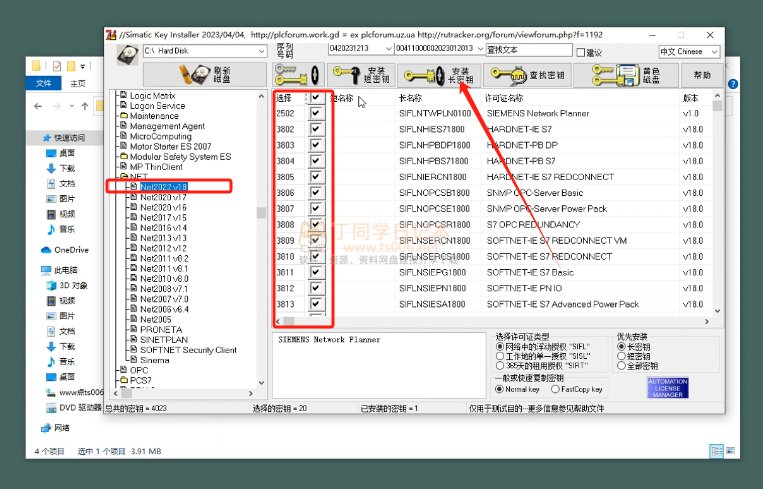Select the FastCopy key radio button

[x=555, y=389]
